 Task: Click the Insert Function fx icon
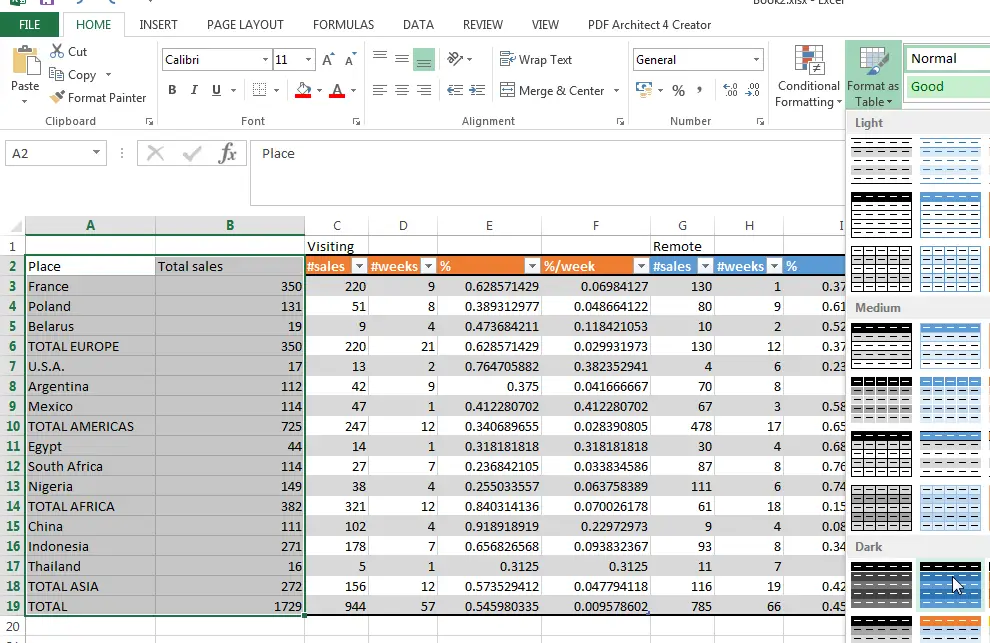[x=228, y=153]
